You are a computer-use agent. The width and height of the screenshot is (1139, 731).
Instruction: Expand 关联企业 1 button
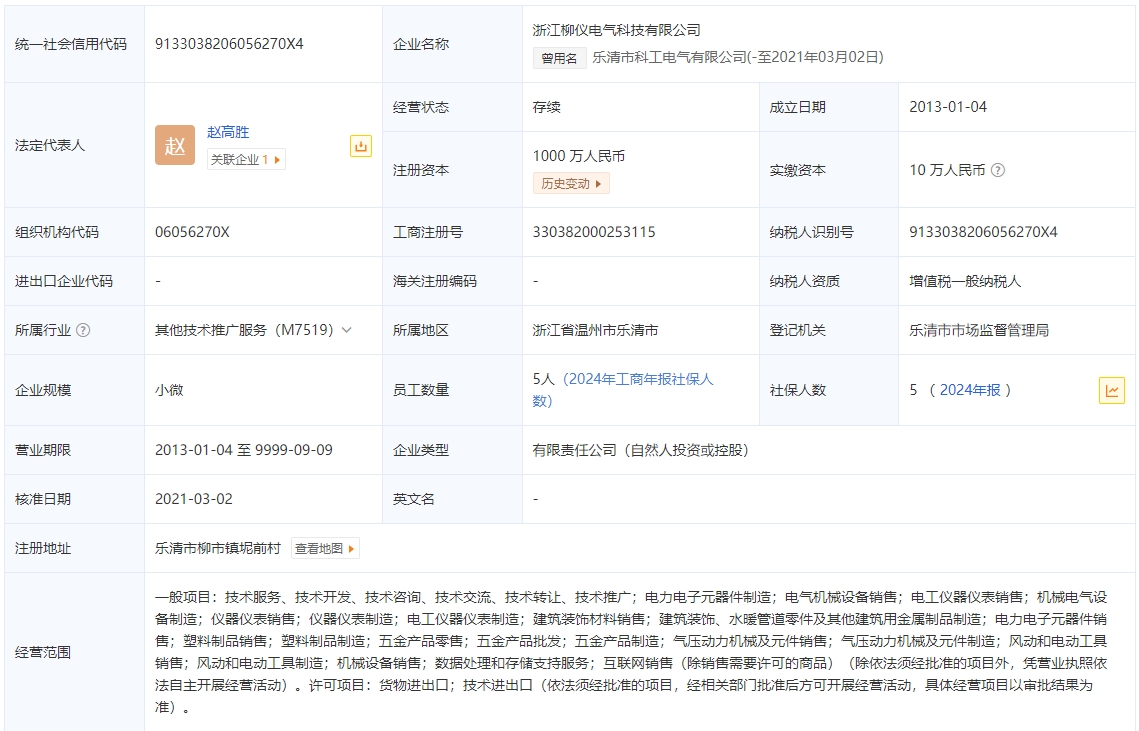coord(246,159)
